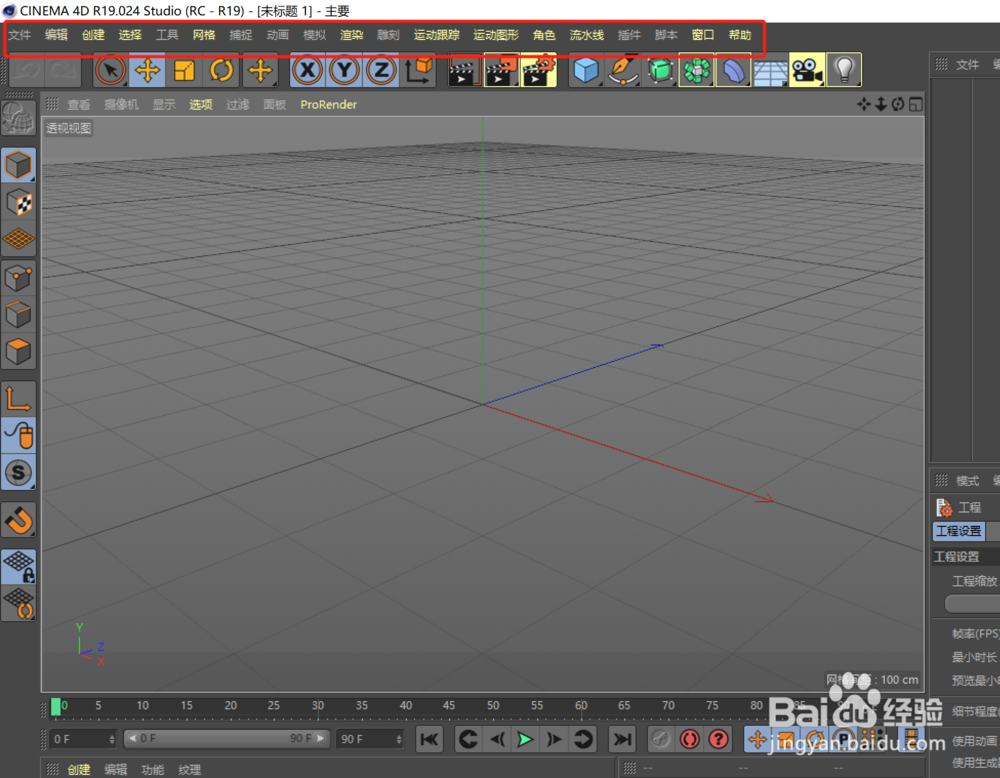Toggle Y axis lock

(x=345, y=70)
